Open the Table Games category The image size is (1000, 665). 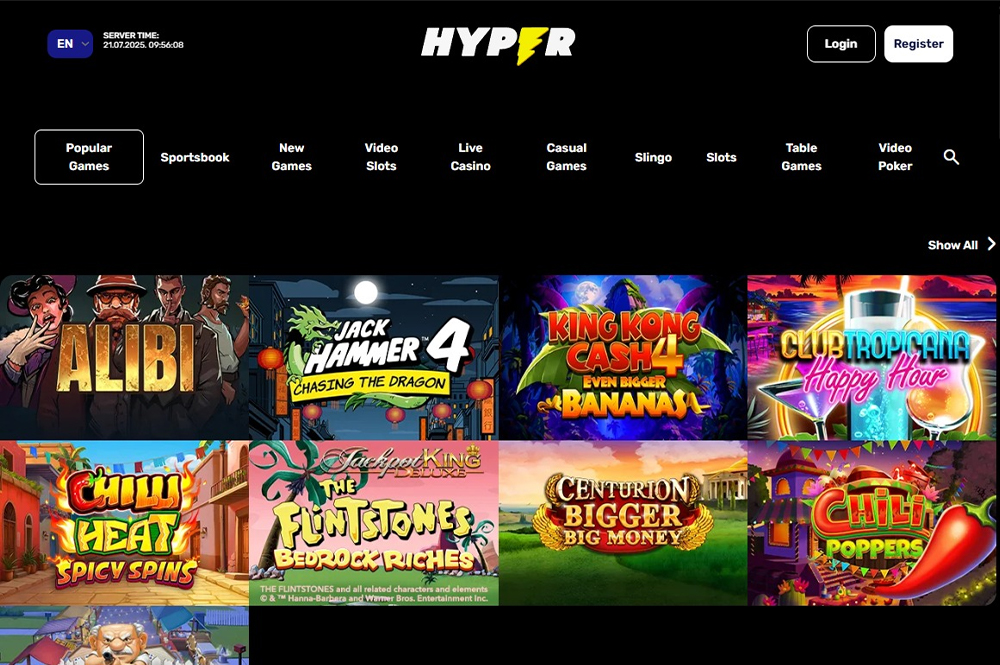click(801, 157)
